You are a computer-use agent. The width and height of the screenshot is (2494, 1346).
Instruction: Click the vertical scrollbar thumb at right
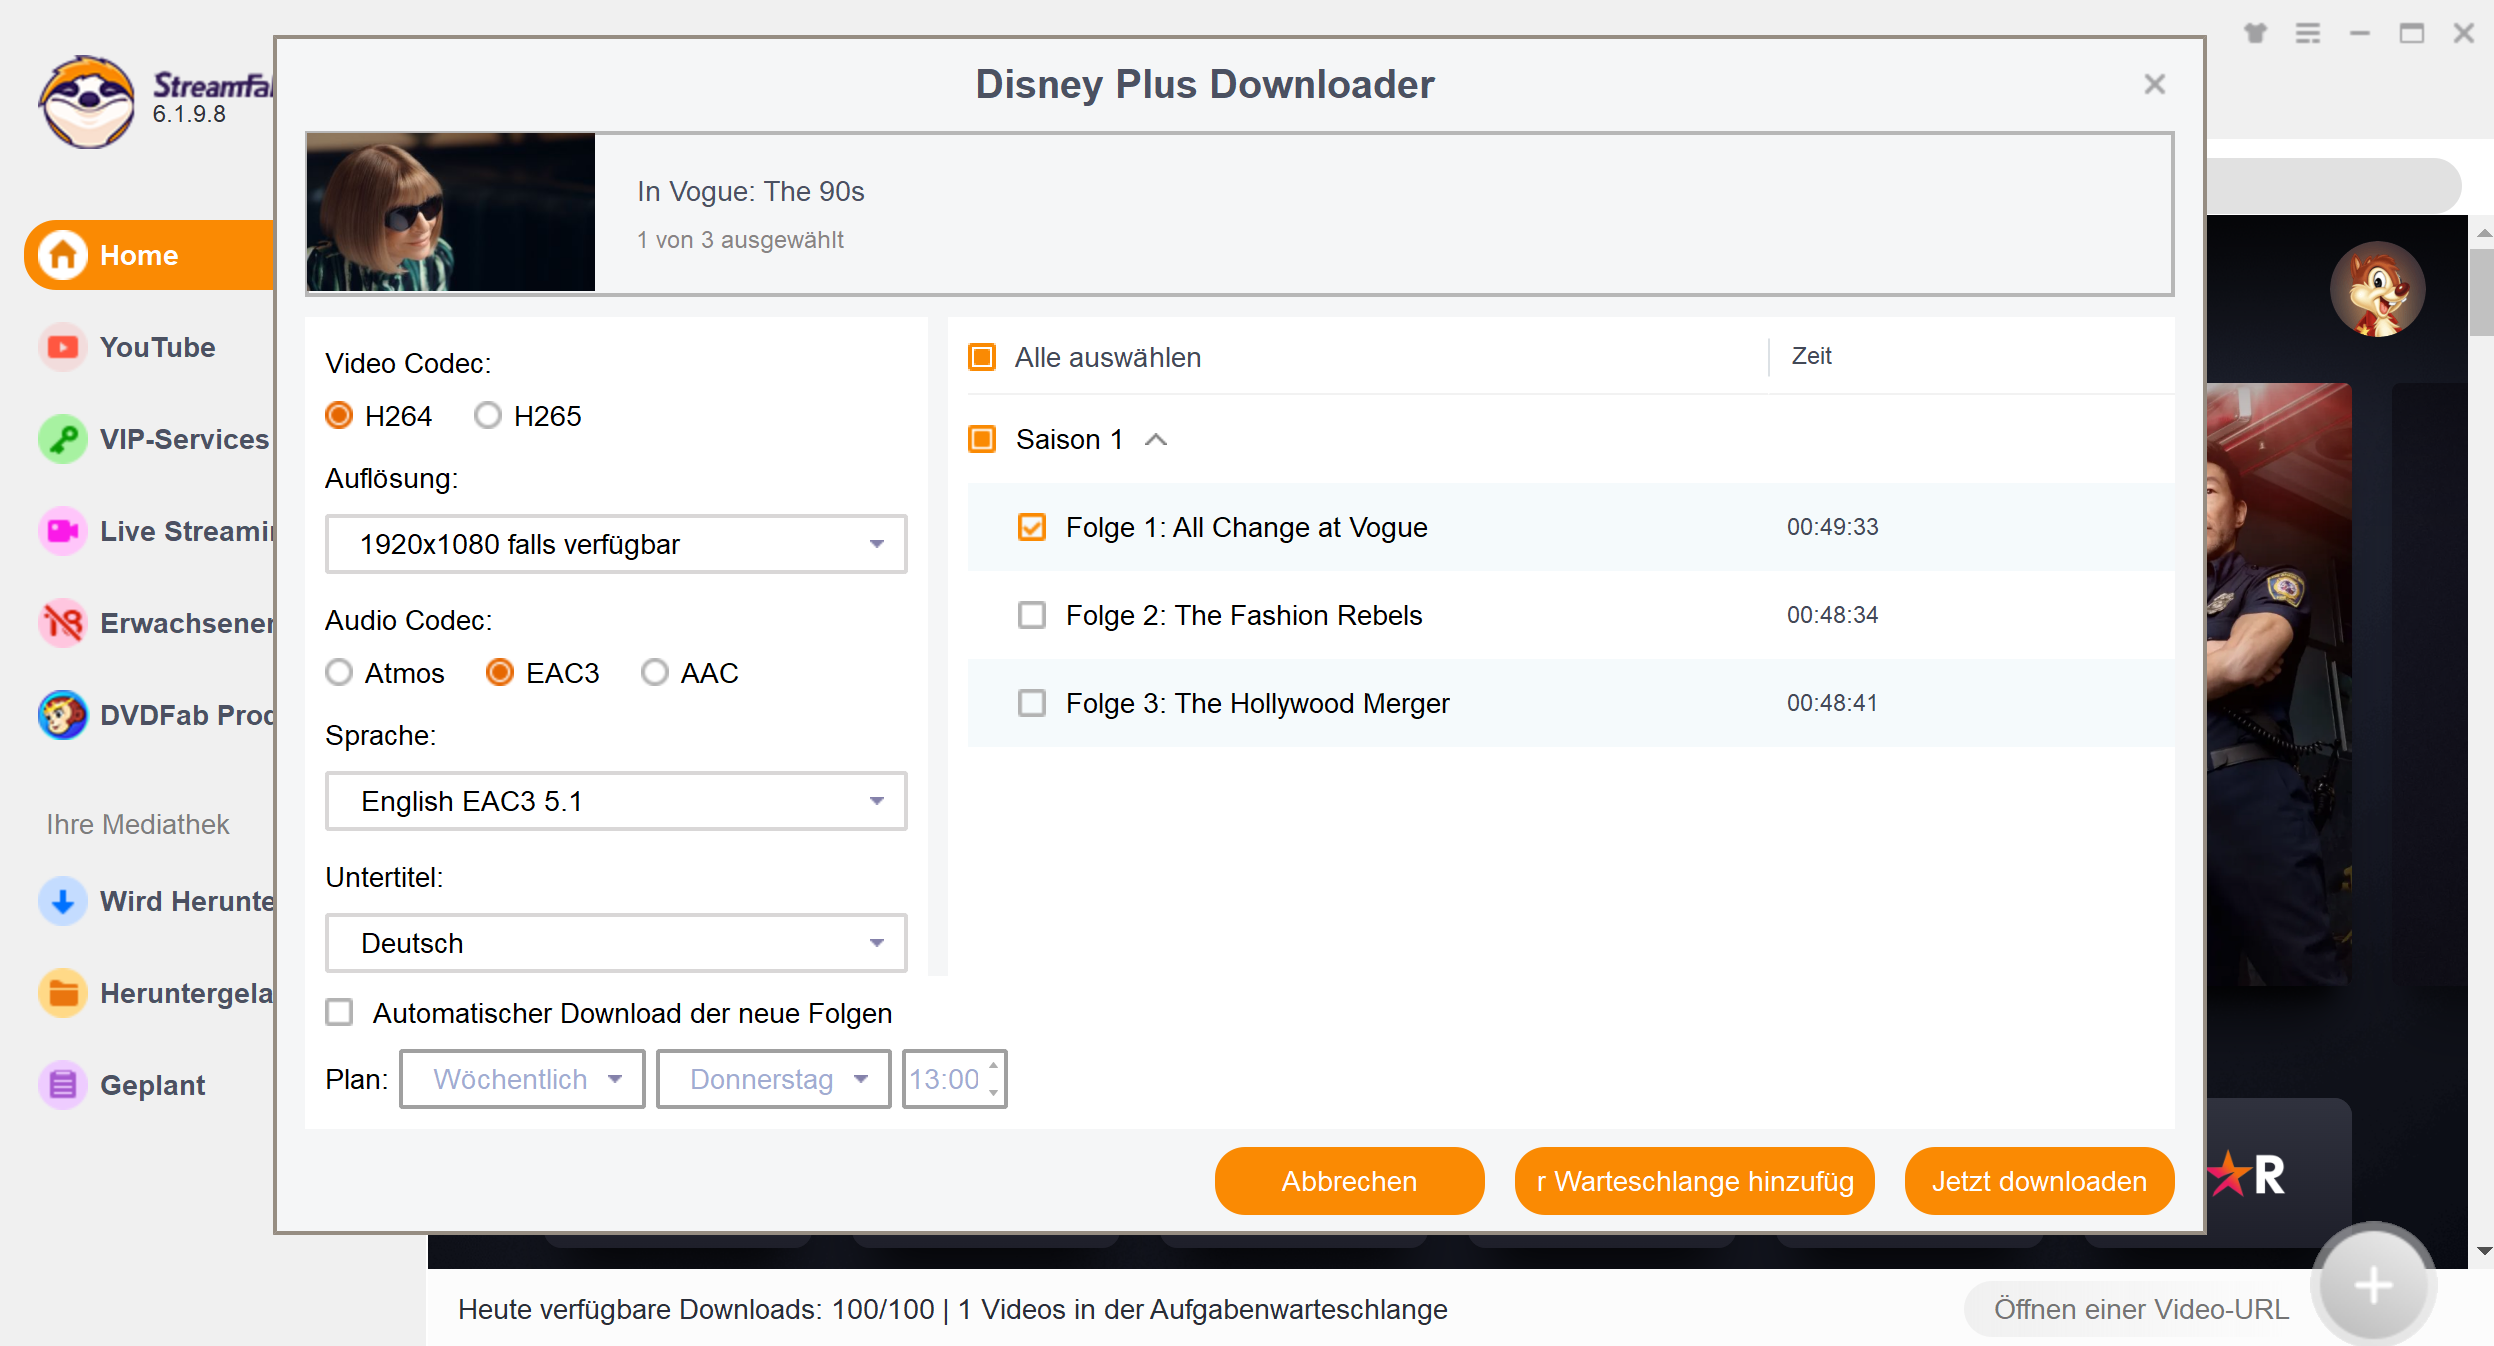pos(2481,291)
